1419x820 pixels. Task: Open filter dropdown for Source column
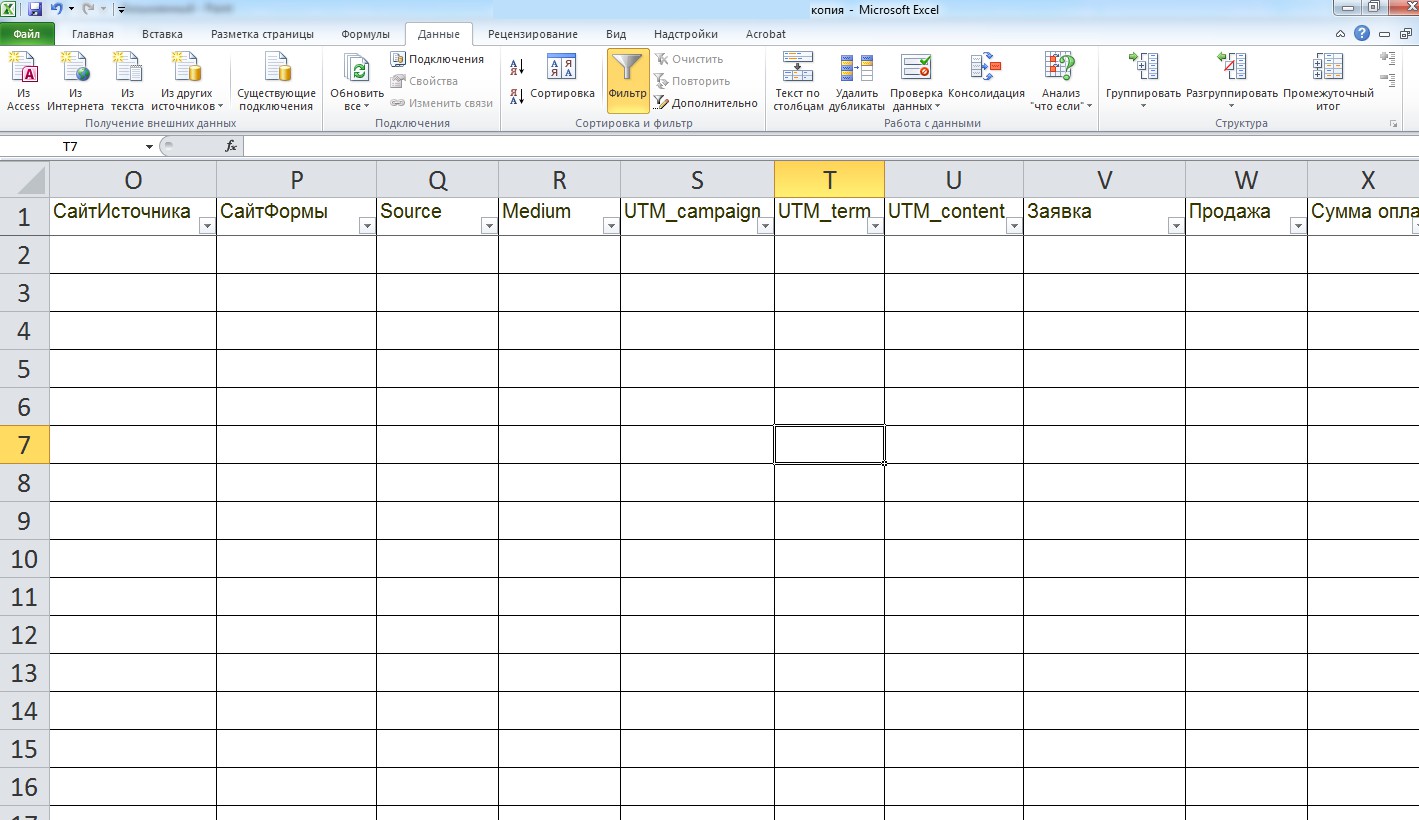click(x=489, y=227)
